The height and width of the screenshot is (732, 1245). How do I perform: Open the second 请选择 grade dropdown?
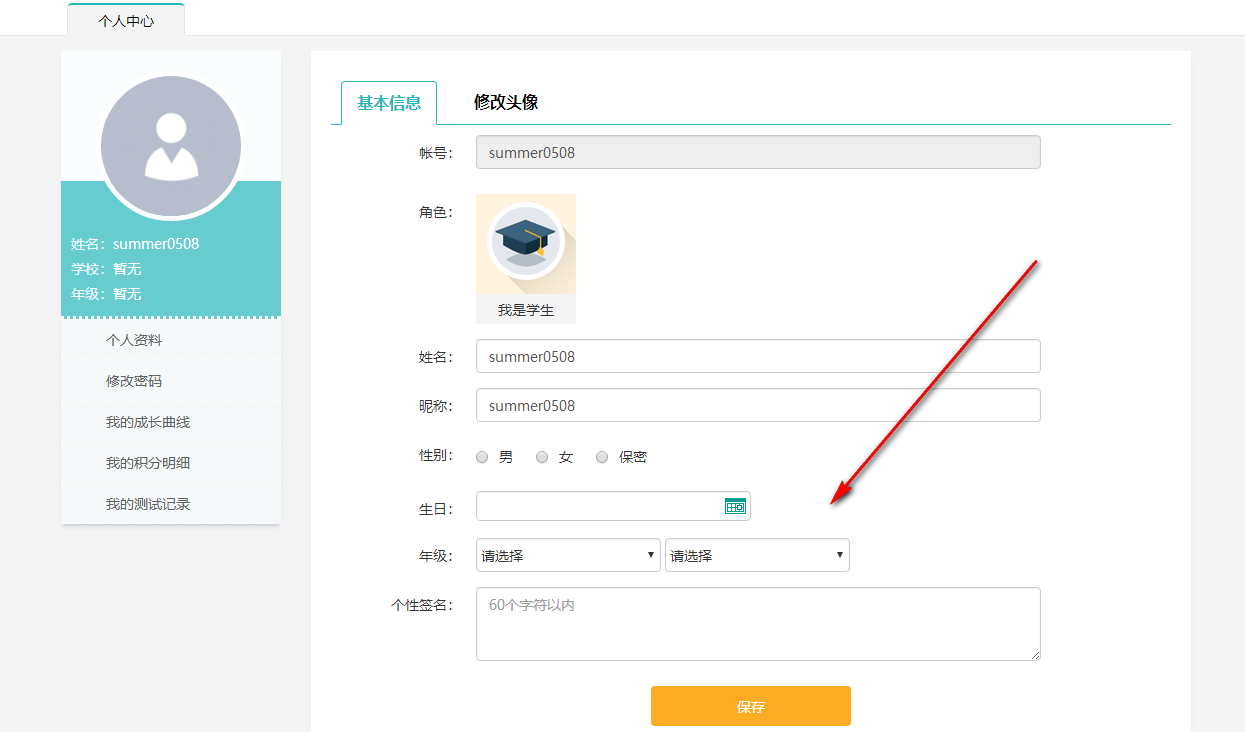point(757,554)
